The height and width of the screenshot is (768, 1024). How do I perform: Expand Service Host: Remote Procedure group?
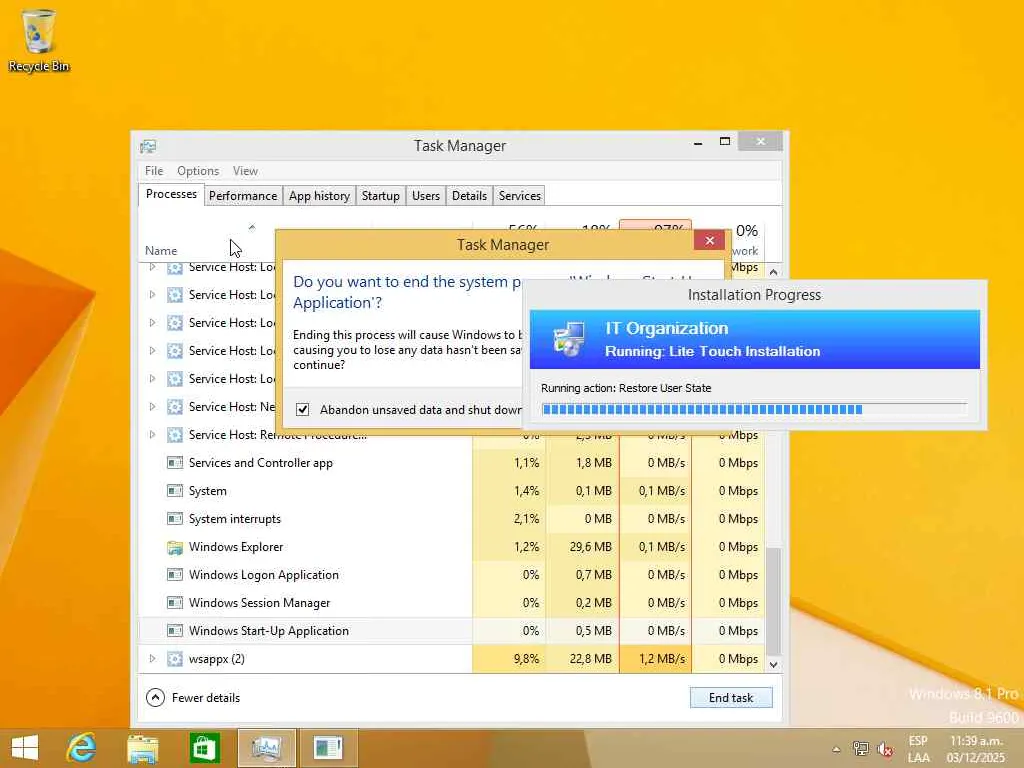(152, 434)
